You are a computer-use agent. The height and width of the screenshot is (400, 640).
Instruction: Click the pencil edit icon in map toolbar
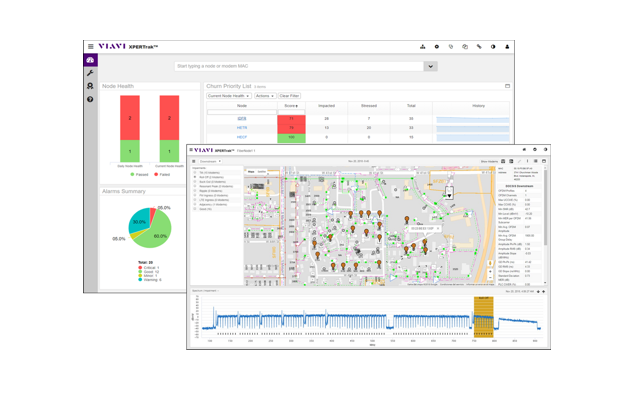tap(520, 161)
